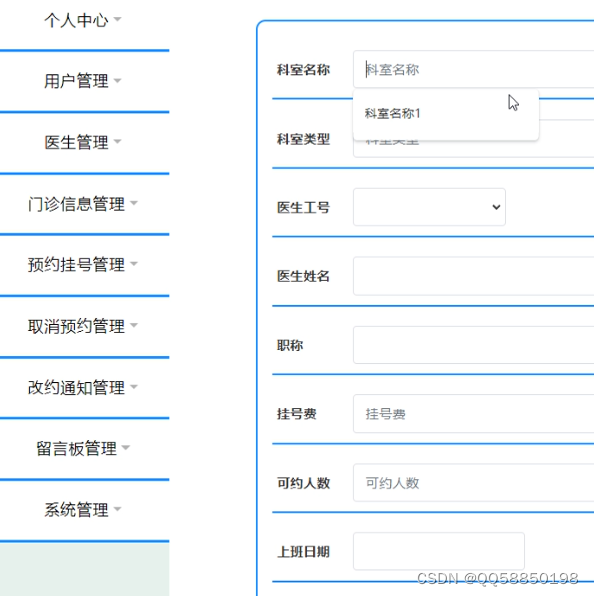Click the caret arrow beside 用户管理
The image size is (594, 596).
click(x=117, y=80)
